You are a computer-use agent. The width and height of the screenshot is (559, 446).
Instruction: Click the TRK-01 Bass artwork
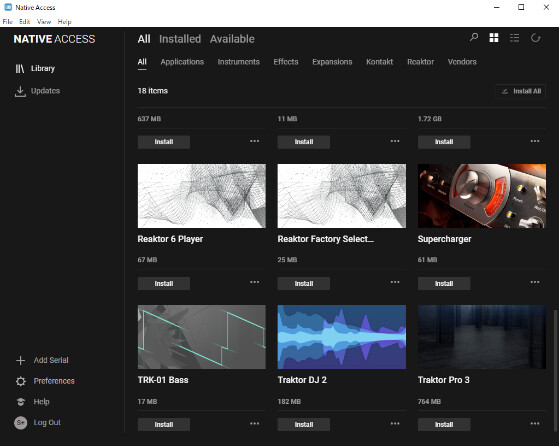(x=202, y=337)
